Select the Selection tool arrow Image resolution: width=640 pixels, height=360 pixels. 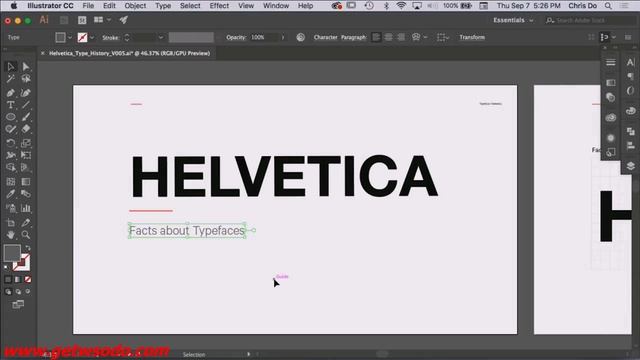click(x=11, y=66)
